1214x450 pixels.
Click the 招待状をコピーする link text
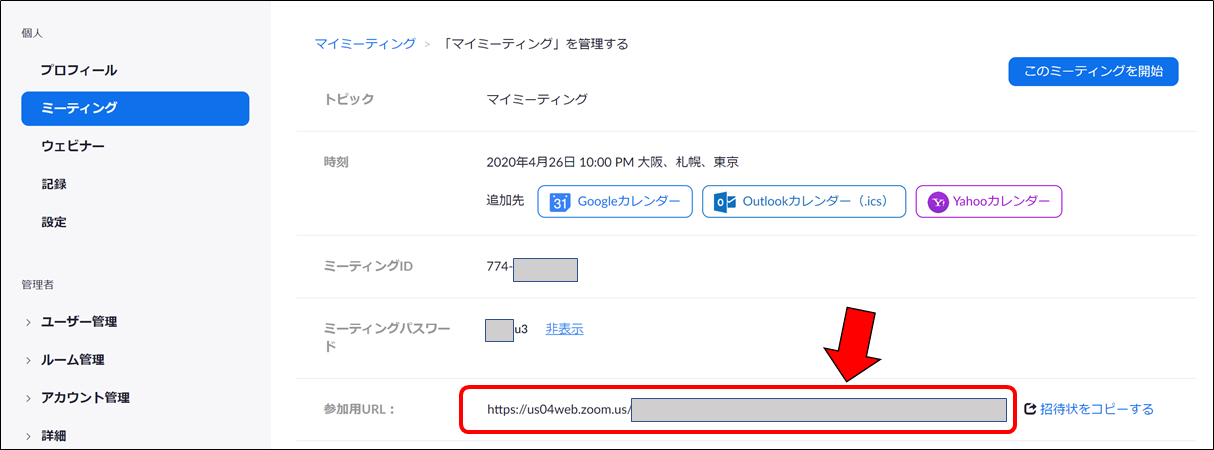(x=1097, y=409)
